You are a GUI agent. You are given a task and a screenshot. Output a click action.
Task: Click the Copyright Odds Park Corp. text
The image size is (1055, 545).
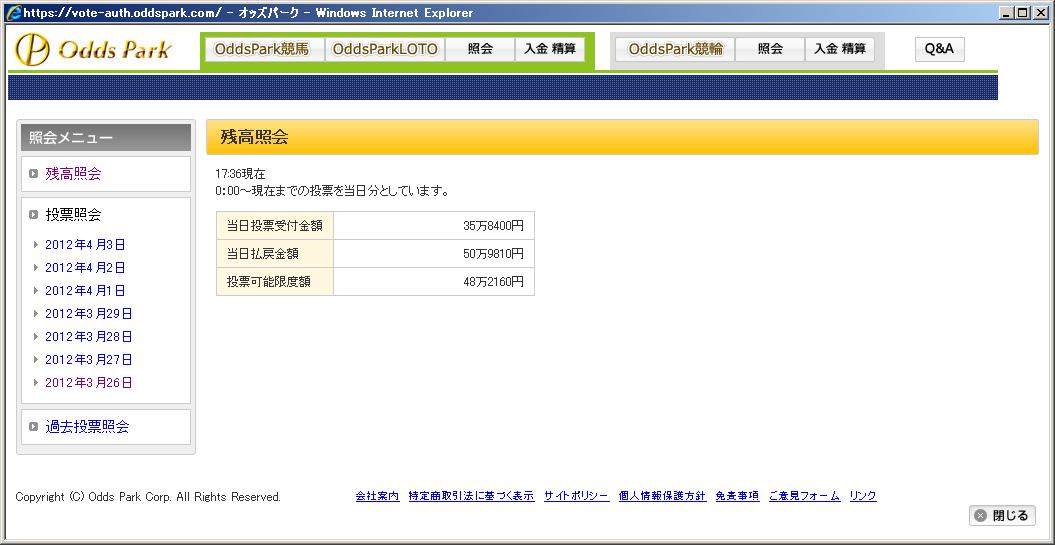pos(148,497)
